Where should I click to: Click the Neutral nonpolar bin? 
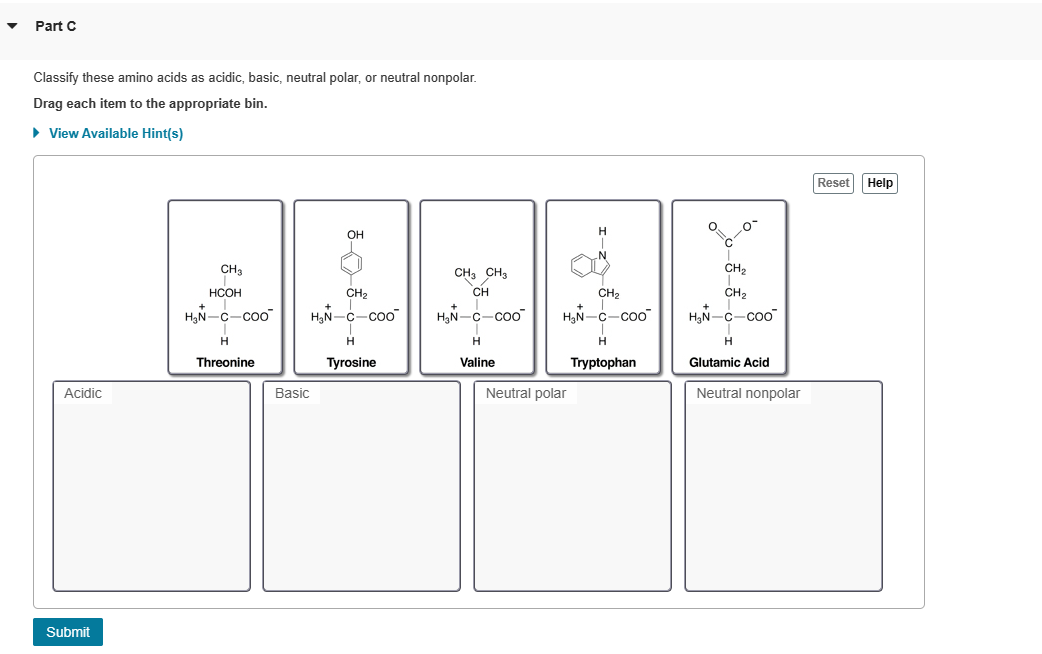(783, 486)
